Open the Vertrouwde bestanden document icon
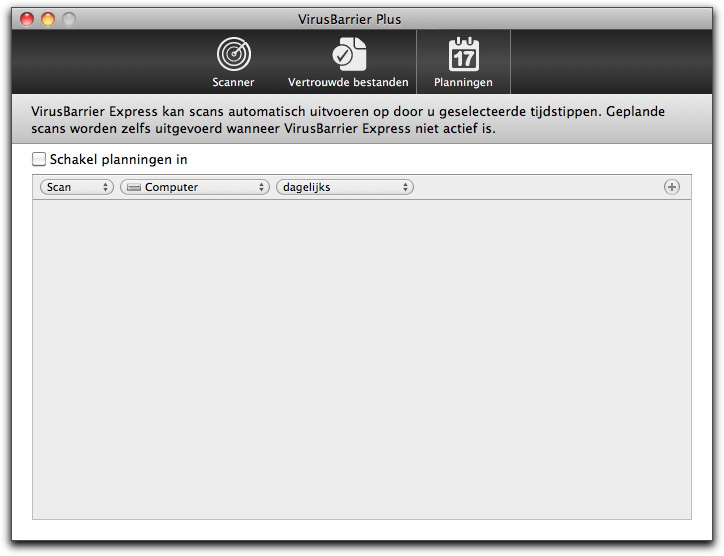The height and width of the screenshot is (556, 724). pyautogui.click(x=349, y=54)
